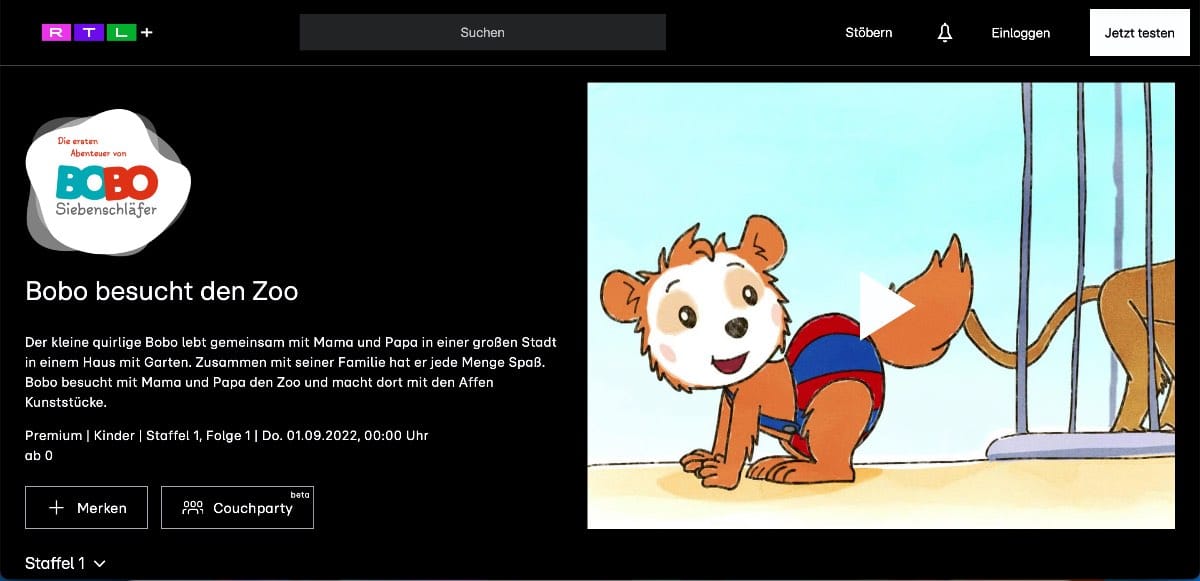Click the Premium | Kinder metadata line
This screenshot has height=581, width=1200.
(227, 436)
